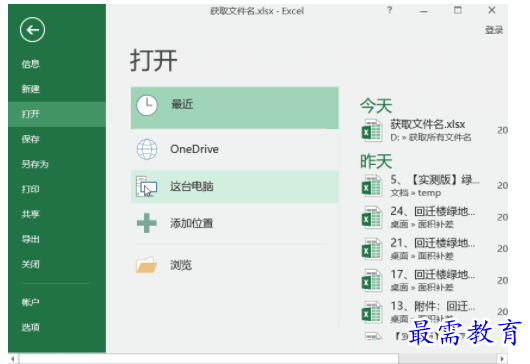Click the Excel icon of file 5、【实测版】
Image resolution: width=530 pixels, height=364 pixels.
tap(372, 186)
